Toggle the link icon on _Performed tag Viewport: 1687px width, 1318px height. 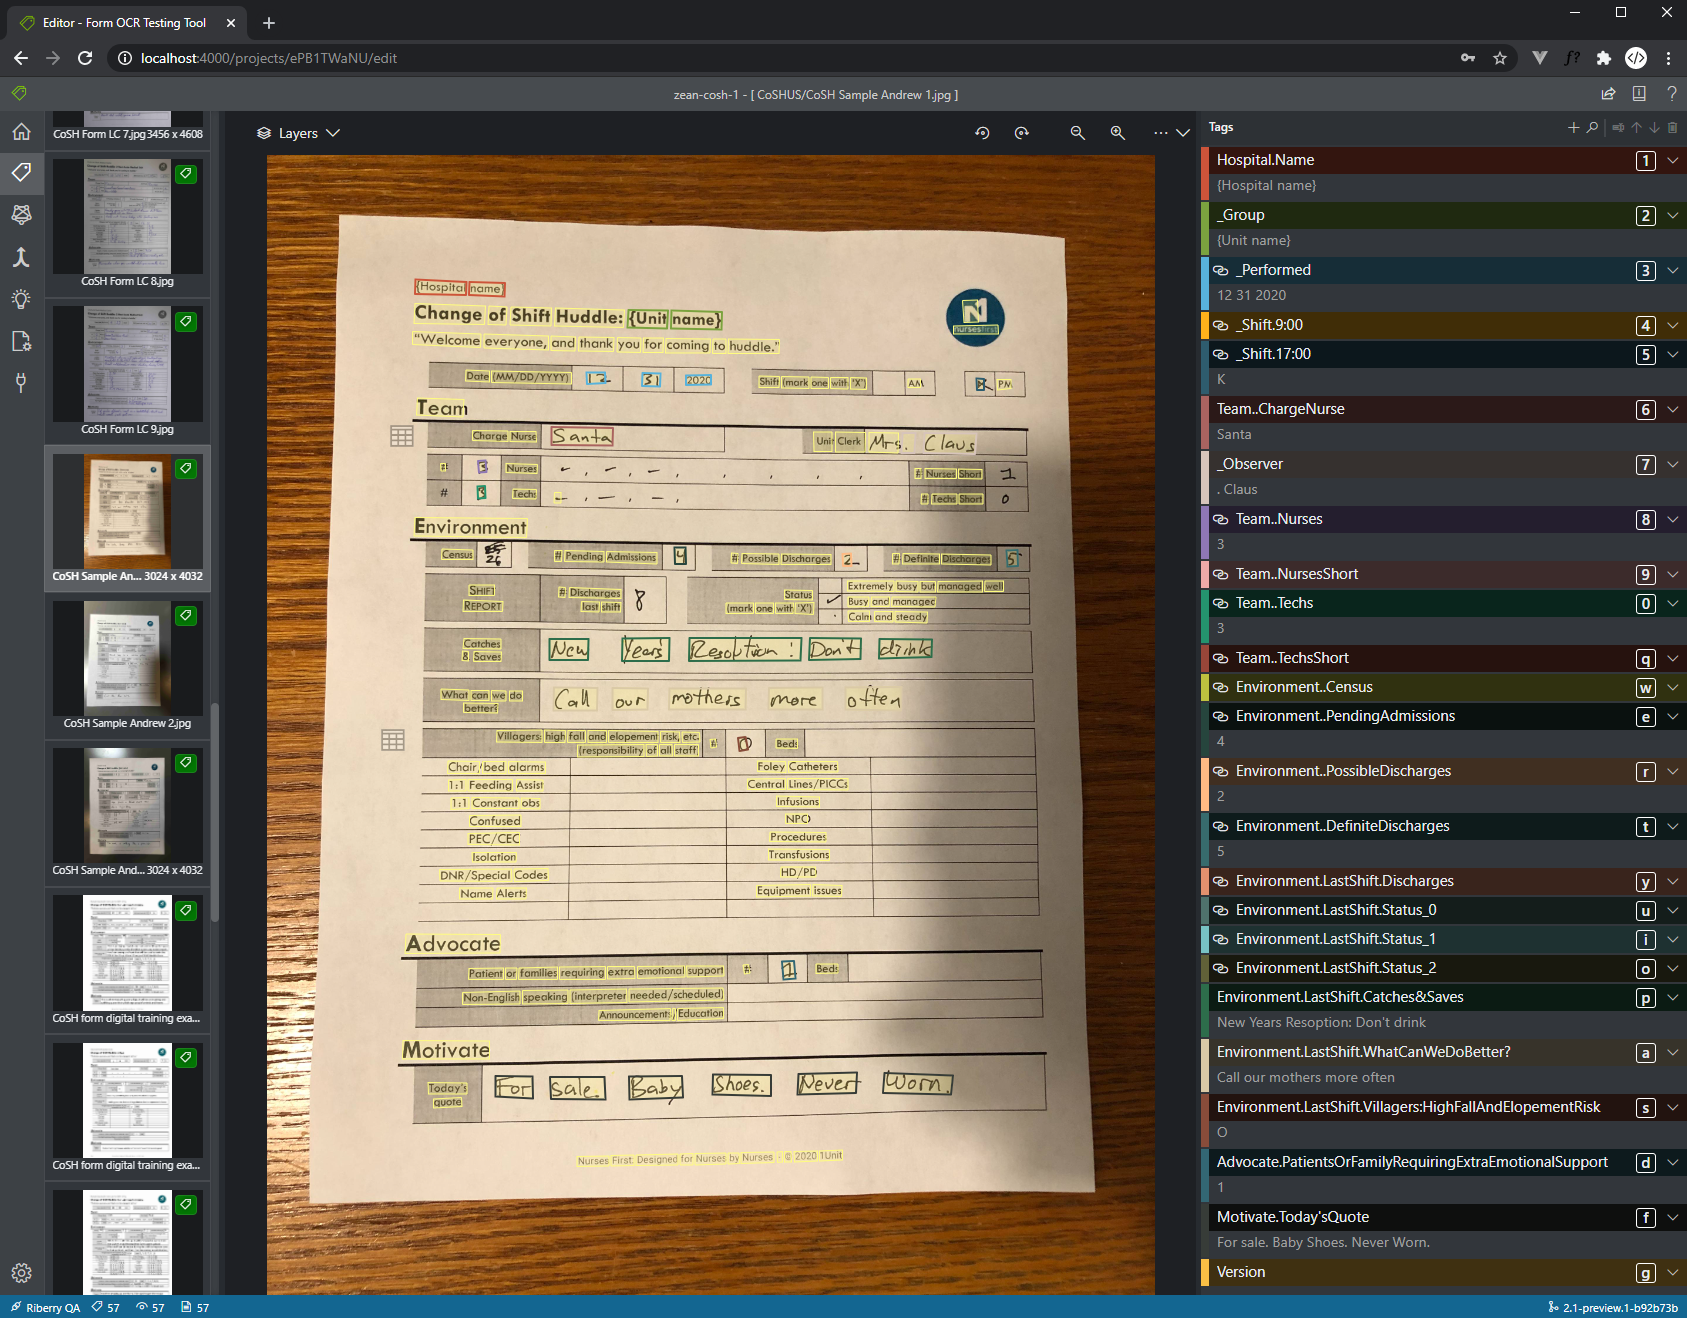click(x=1220, y=270)
